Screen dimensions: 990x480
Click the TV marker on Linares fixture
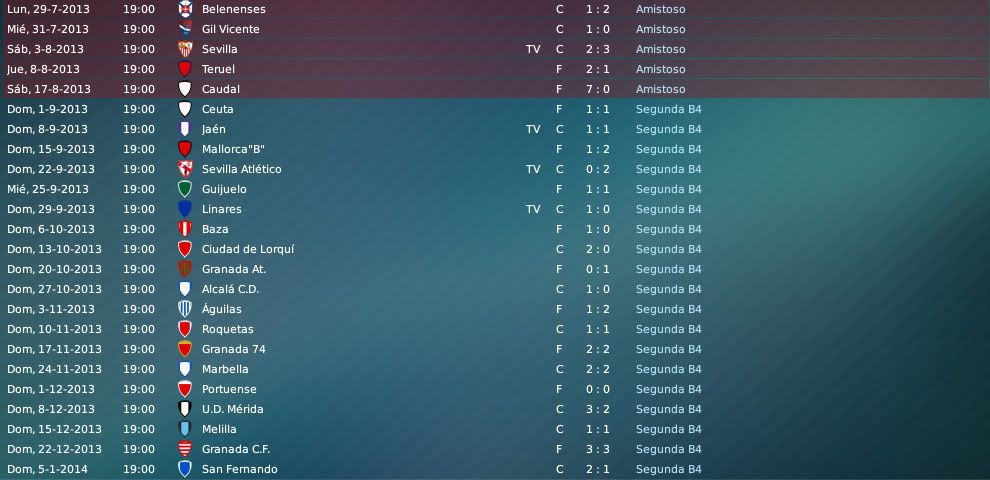[533, 209]
